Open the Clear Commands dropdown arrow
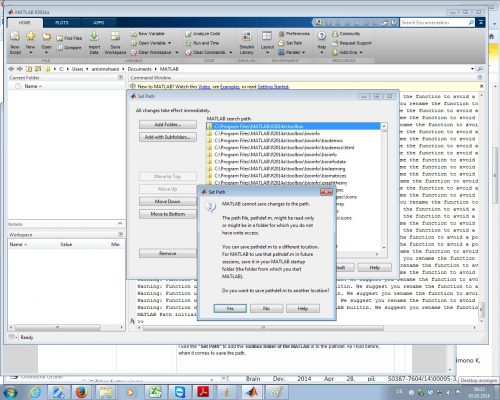The width and height of the screenshot is (500, 400). [230, 52]
